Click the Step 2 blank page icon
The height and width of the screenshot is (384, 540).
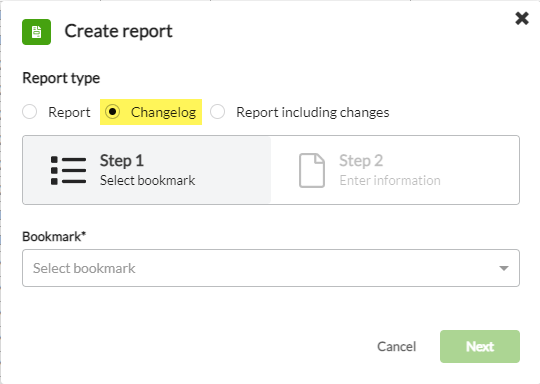point(312,170)
